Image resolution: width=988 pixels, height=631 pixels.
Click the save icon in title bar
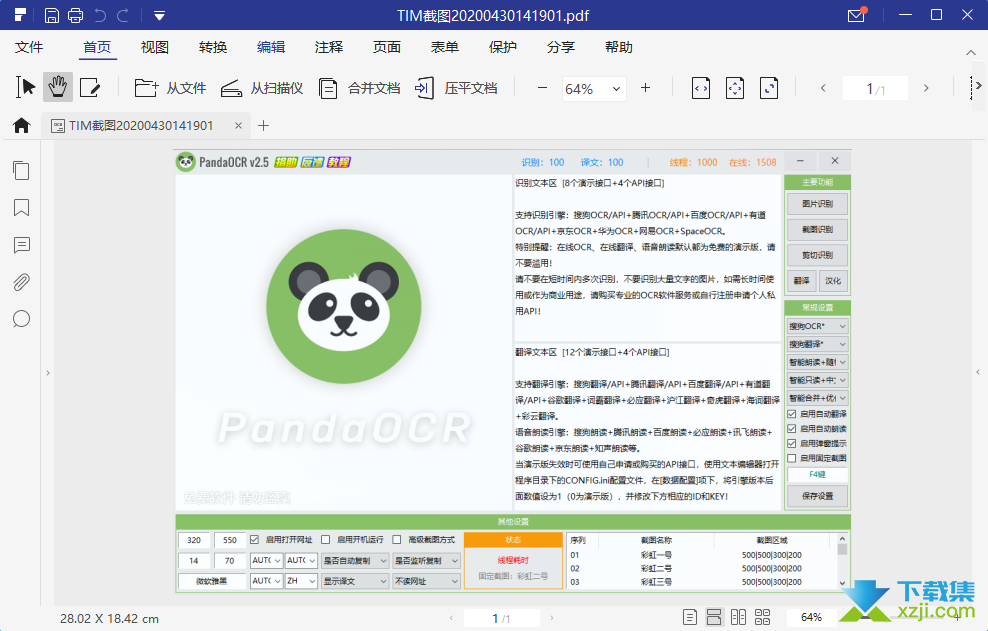tap(52, 15)
